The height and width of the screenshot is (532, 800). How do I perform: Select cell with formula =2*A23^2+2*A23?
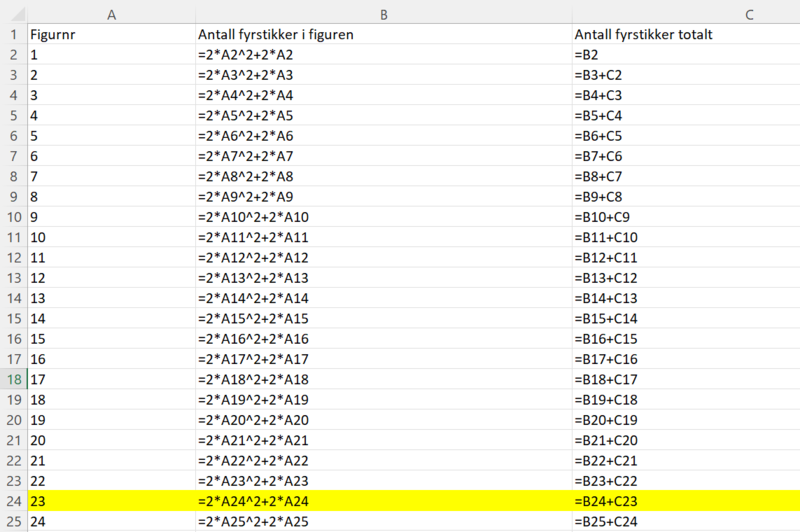[x=384, y=480]
